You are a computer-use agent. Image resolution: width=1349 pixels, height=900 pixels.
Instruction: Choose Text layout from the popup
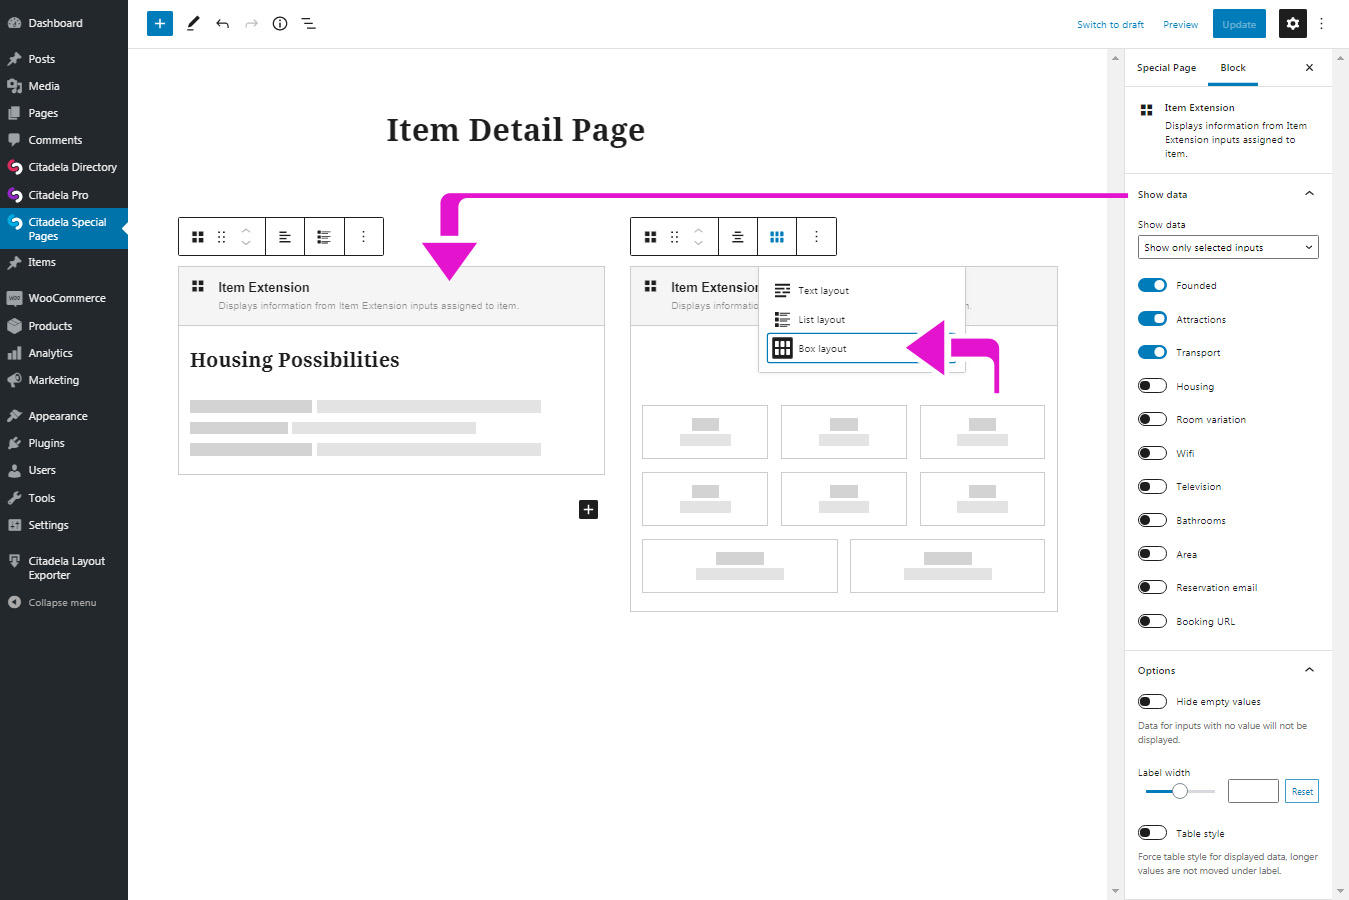click(861, 291)
